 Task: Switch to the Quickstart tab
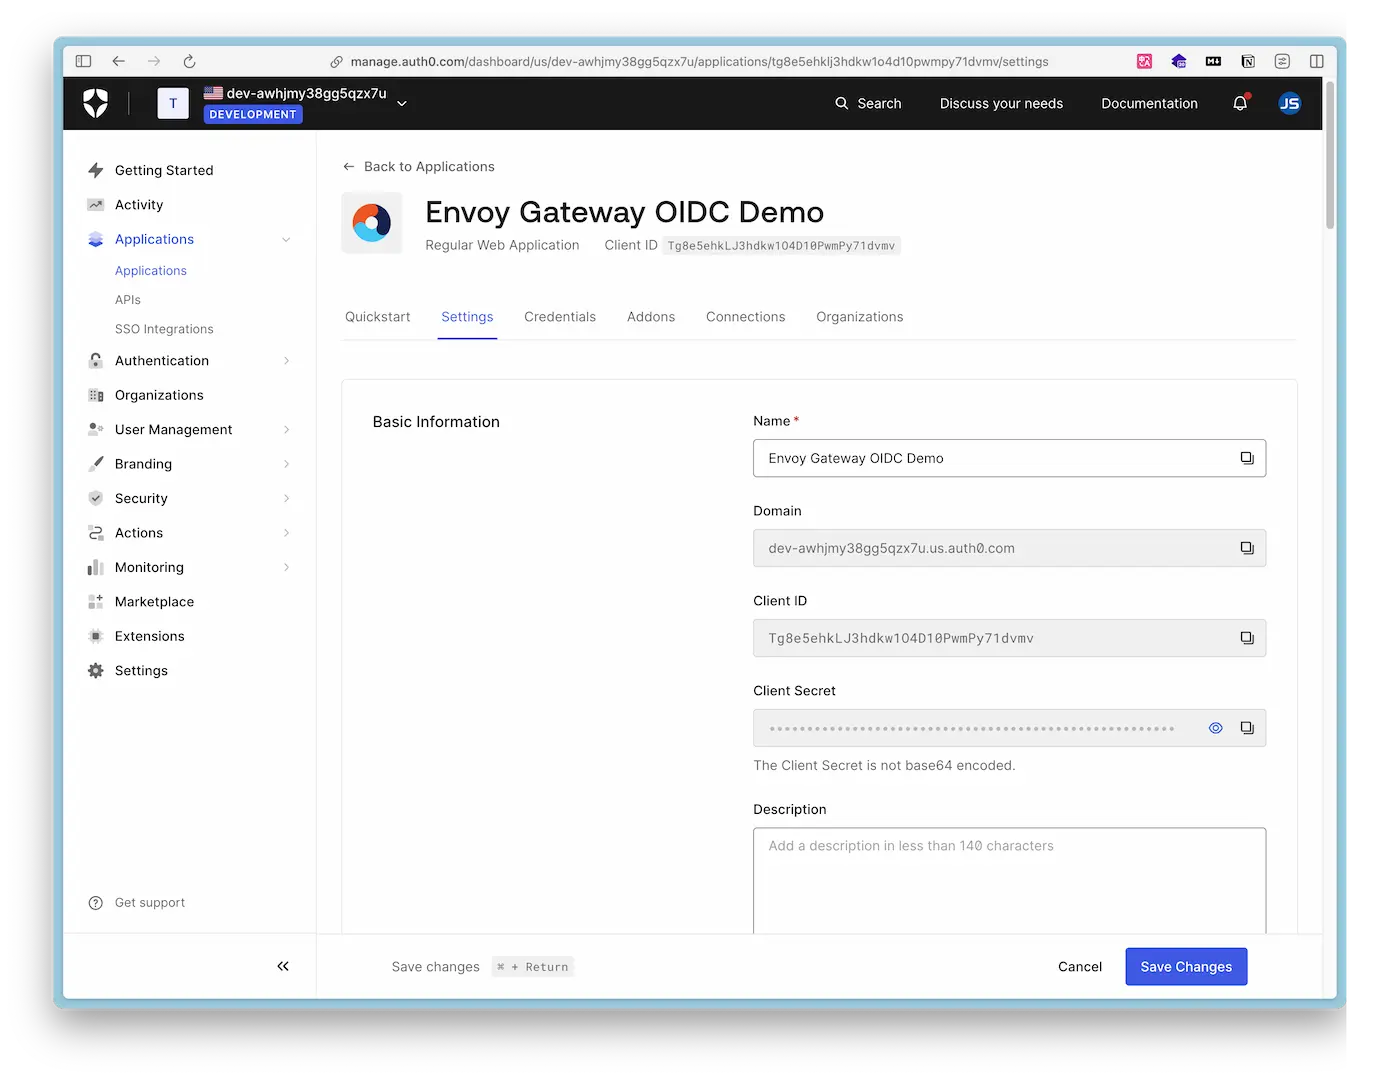[378, 317]
